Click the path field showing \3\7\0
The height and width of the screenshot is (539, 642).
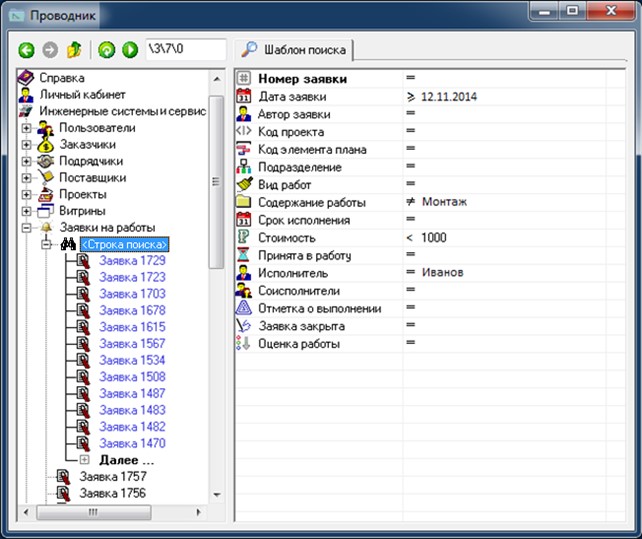(186, 50)
